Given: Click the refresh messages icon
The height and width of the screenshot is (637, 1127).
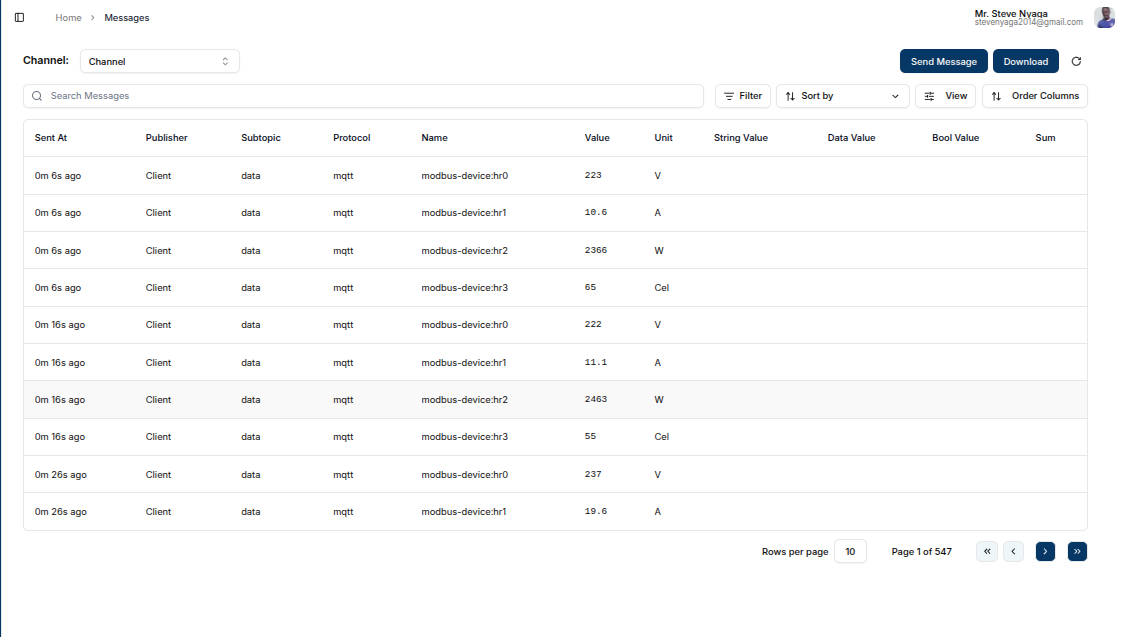Looking at the screenshot, I should click(x=1076, y=61).
